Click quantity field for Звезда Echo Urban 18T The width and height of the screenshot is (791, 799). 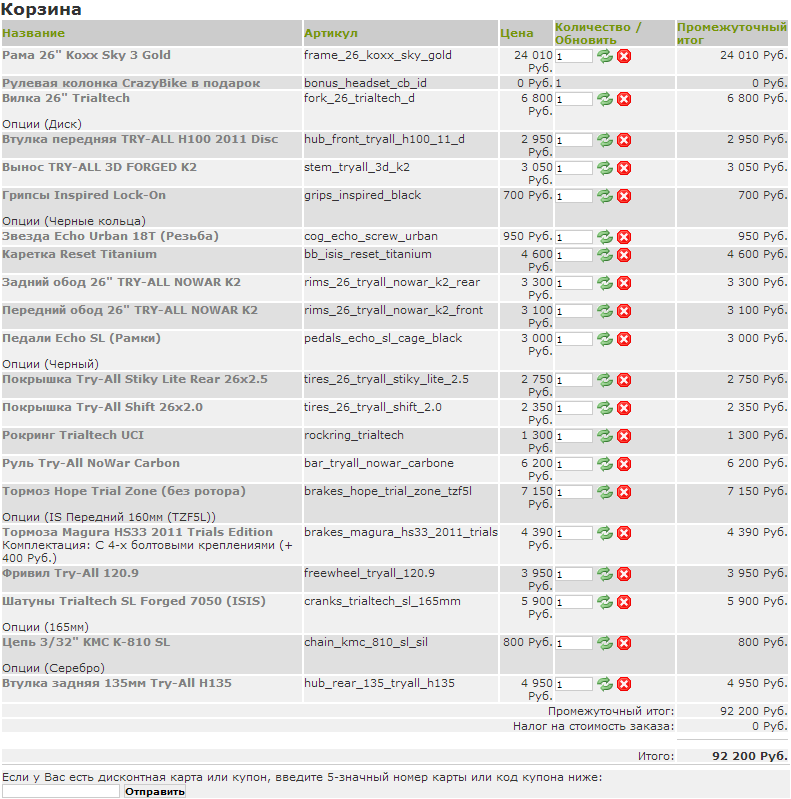pos(574,238)
